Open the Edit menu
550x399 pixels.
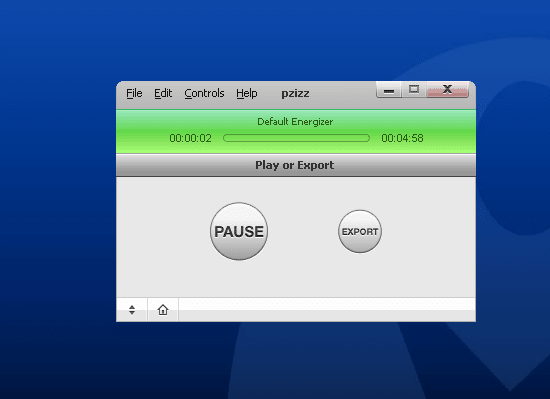coord(163,93)
